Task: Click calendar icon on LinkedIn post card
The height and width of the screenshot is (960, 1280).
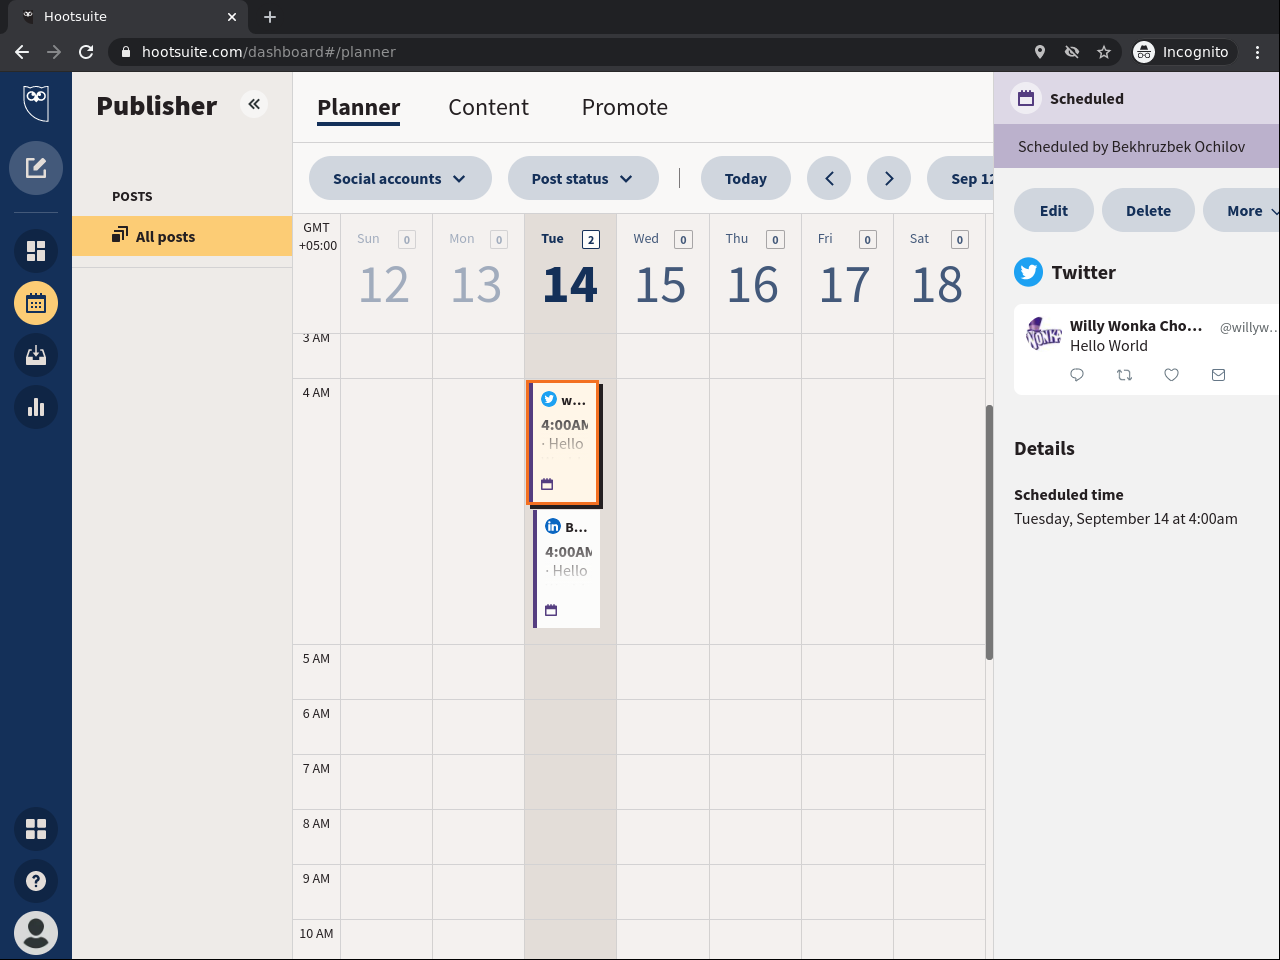Action: pyautogui.click(x=551, y=610)
